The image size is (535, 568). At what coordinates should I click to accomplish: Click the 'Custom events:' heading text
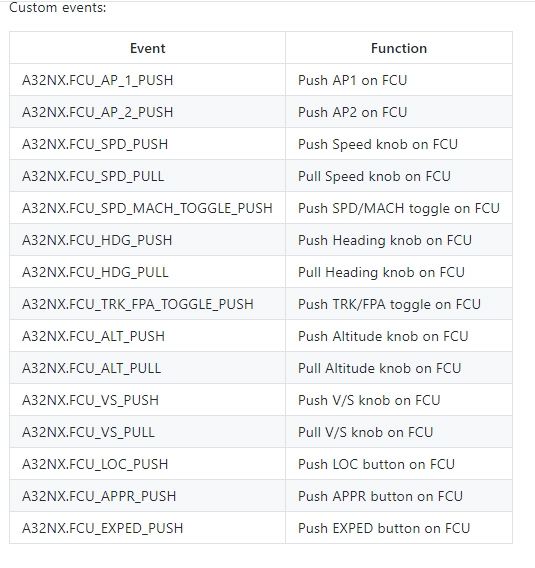pos(58,7)
